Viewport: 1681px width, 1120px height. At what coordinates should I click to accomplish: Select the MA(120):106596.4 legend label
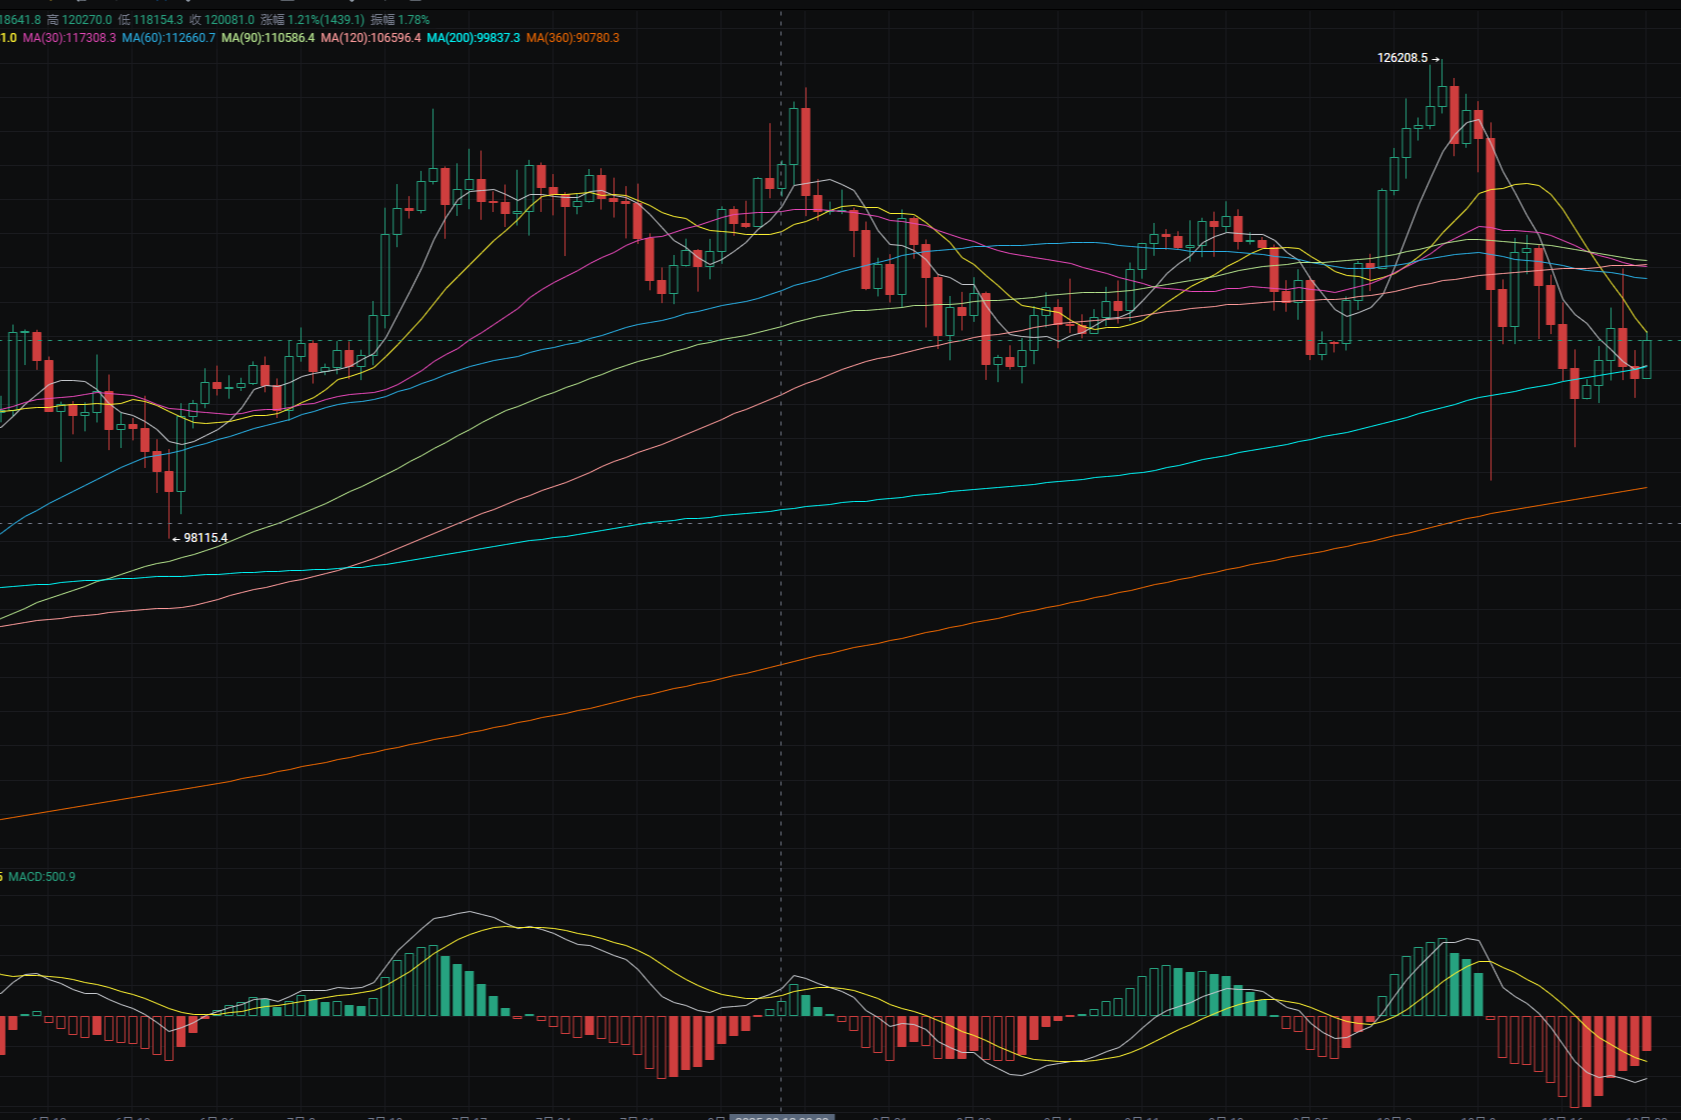pyautogui.click(x=370, y=38)
